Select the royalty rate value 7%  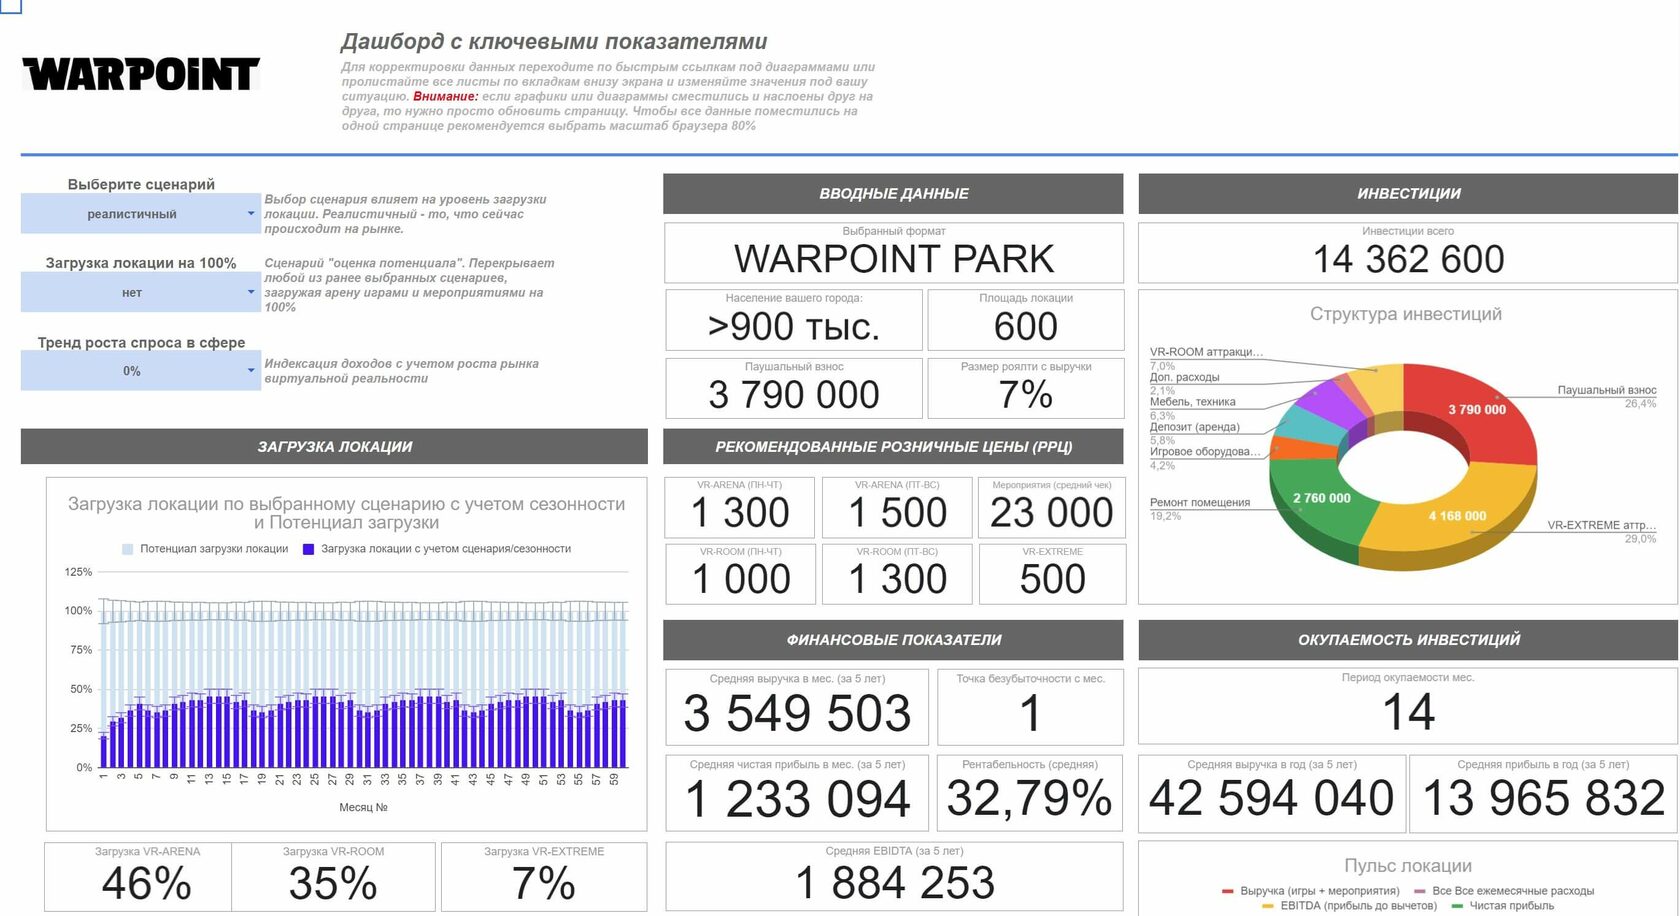click(x=1026, y=395)
